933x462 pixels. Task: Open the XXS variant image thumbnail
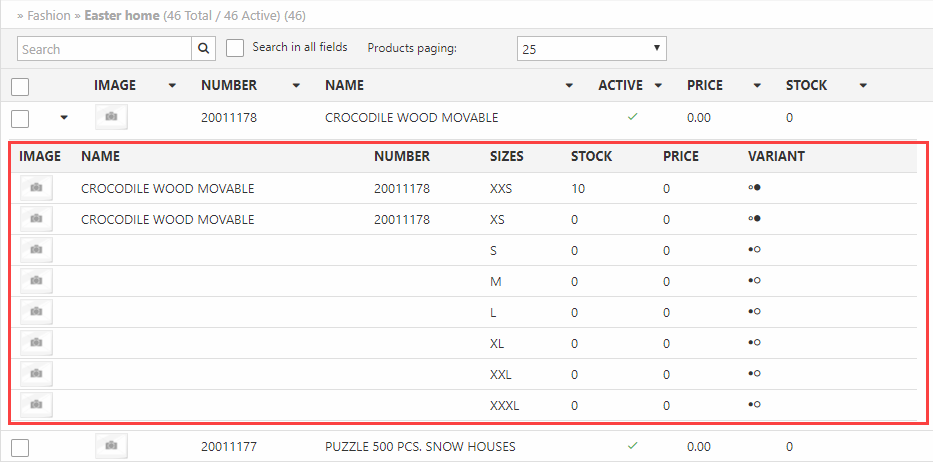click(x=36, y=188)
